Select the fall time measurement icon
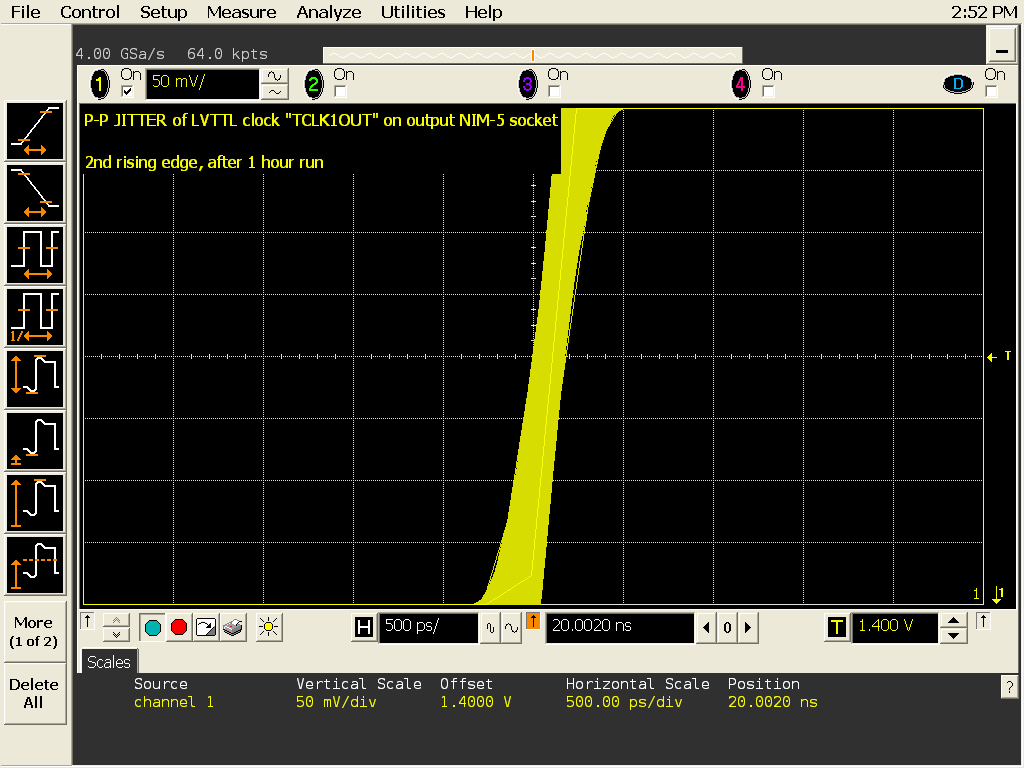The image size is (1024, 768). coord(36,193)
